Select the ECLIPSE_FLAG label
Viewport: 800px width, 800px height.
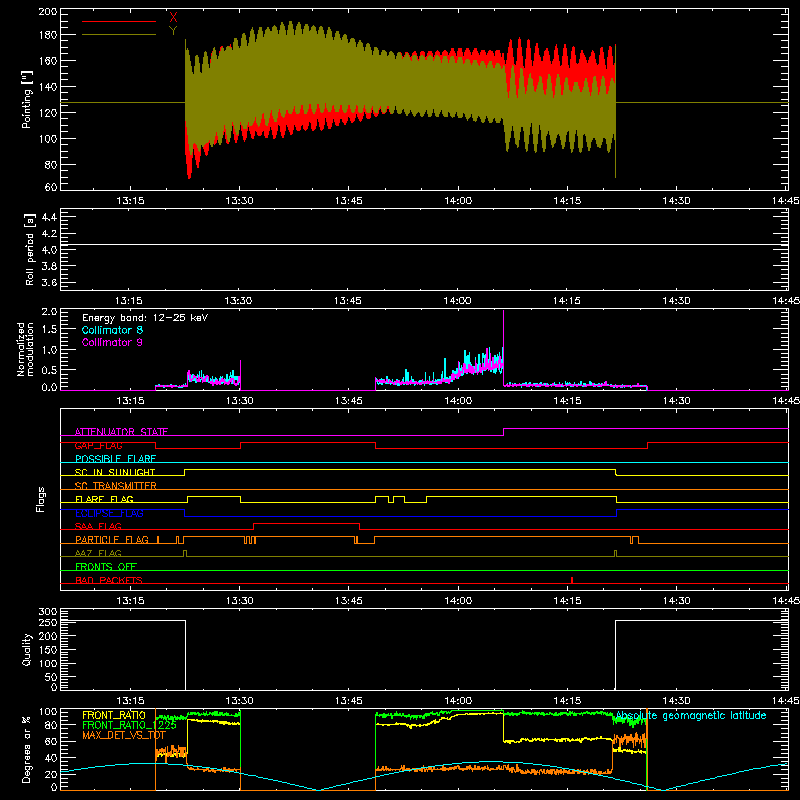point(109,513)
